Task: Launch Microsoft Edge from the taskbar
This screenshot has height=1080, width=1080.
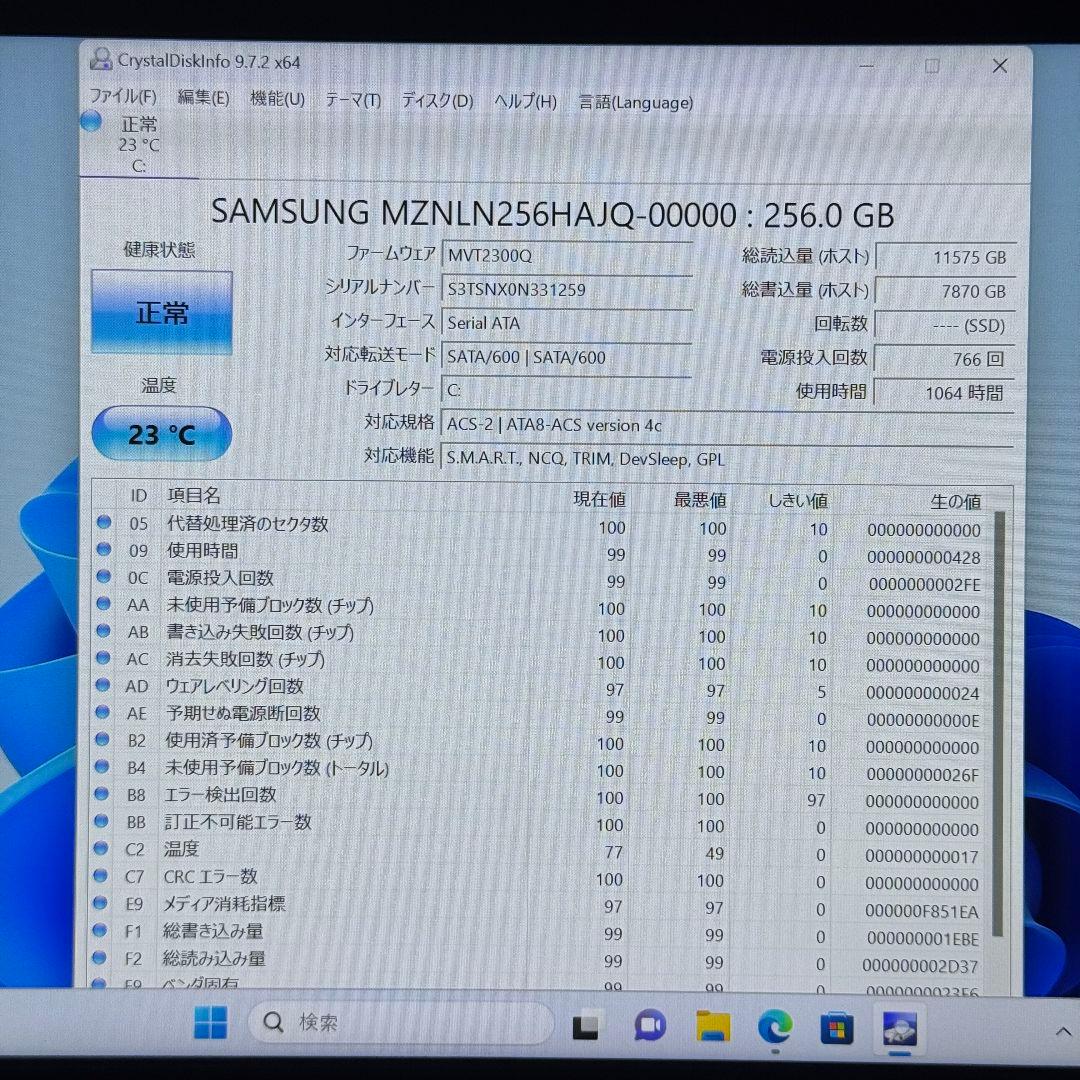Action: click(776, 1024)
